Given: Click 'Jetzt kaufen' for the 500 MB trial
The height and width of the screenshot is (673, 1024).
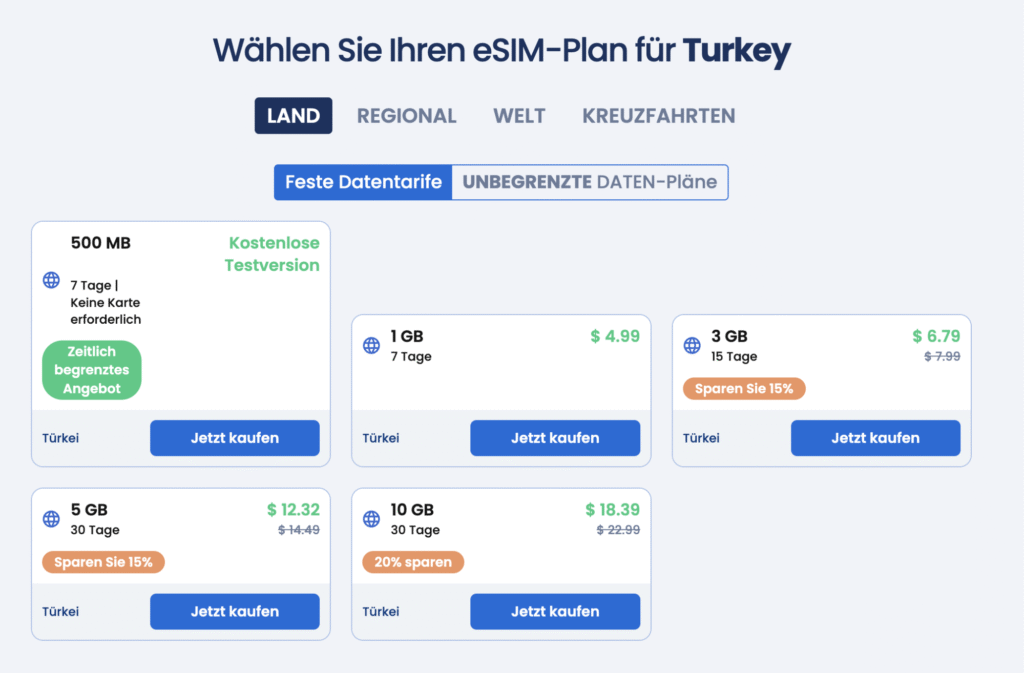Looking at the screenshot, I should coord(234,438).
